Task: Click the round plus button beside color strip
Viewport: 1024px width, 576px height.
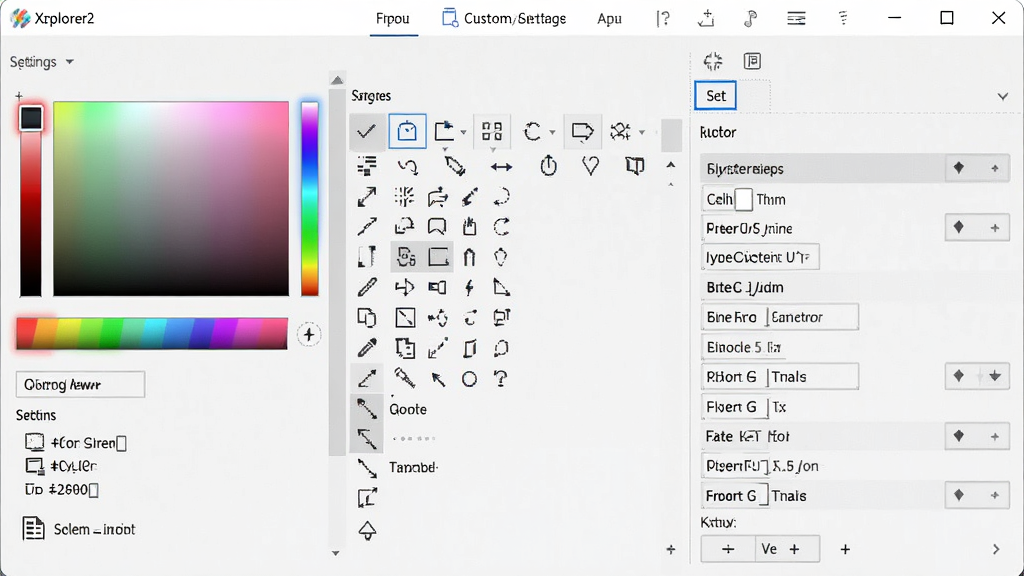Action: (x=309, y=334)
